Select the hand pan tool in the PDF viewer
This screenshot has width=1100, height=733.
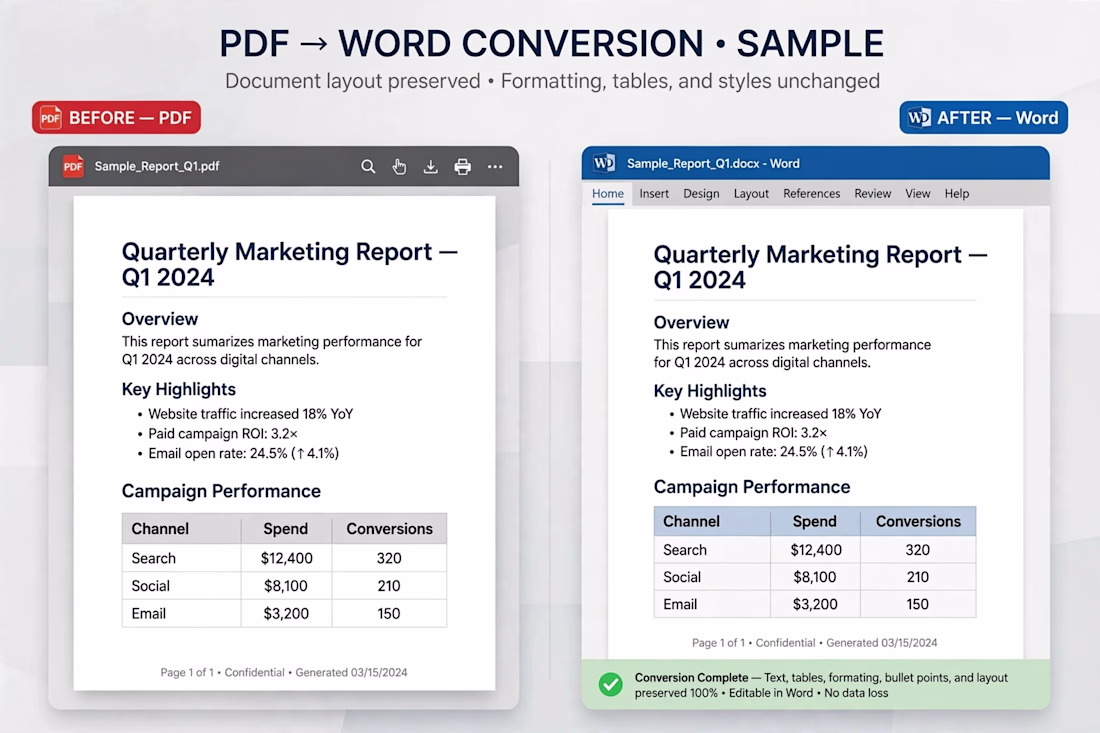coord(399,166)
